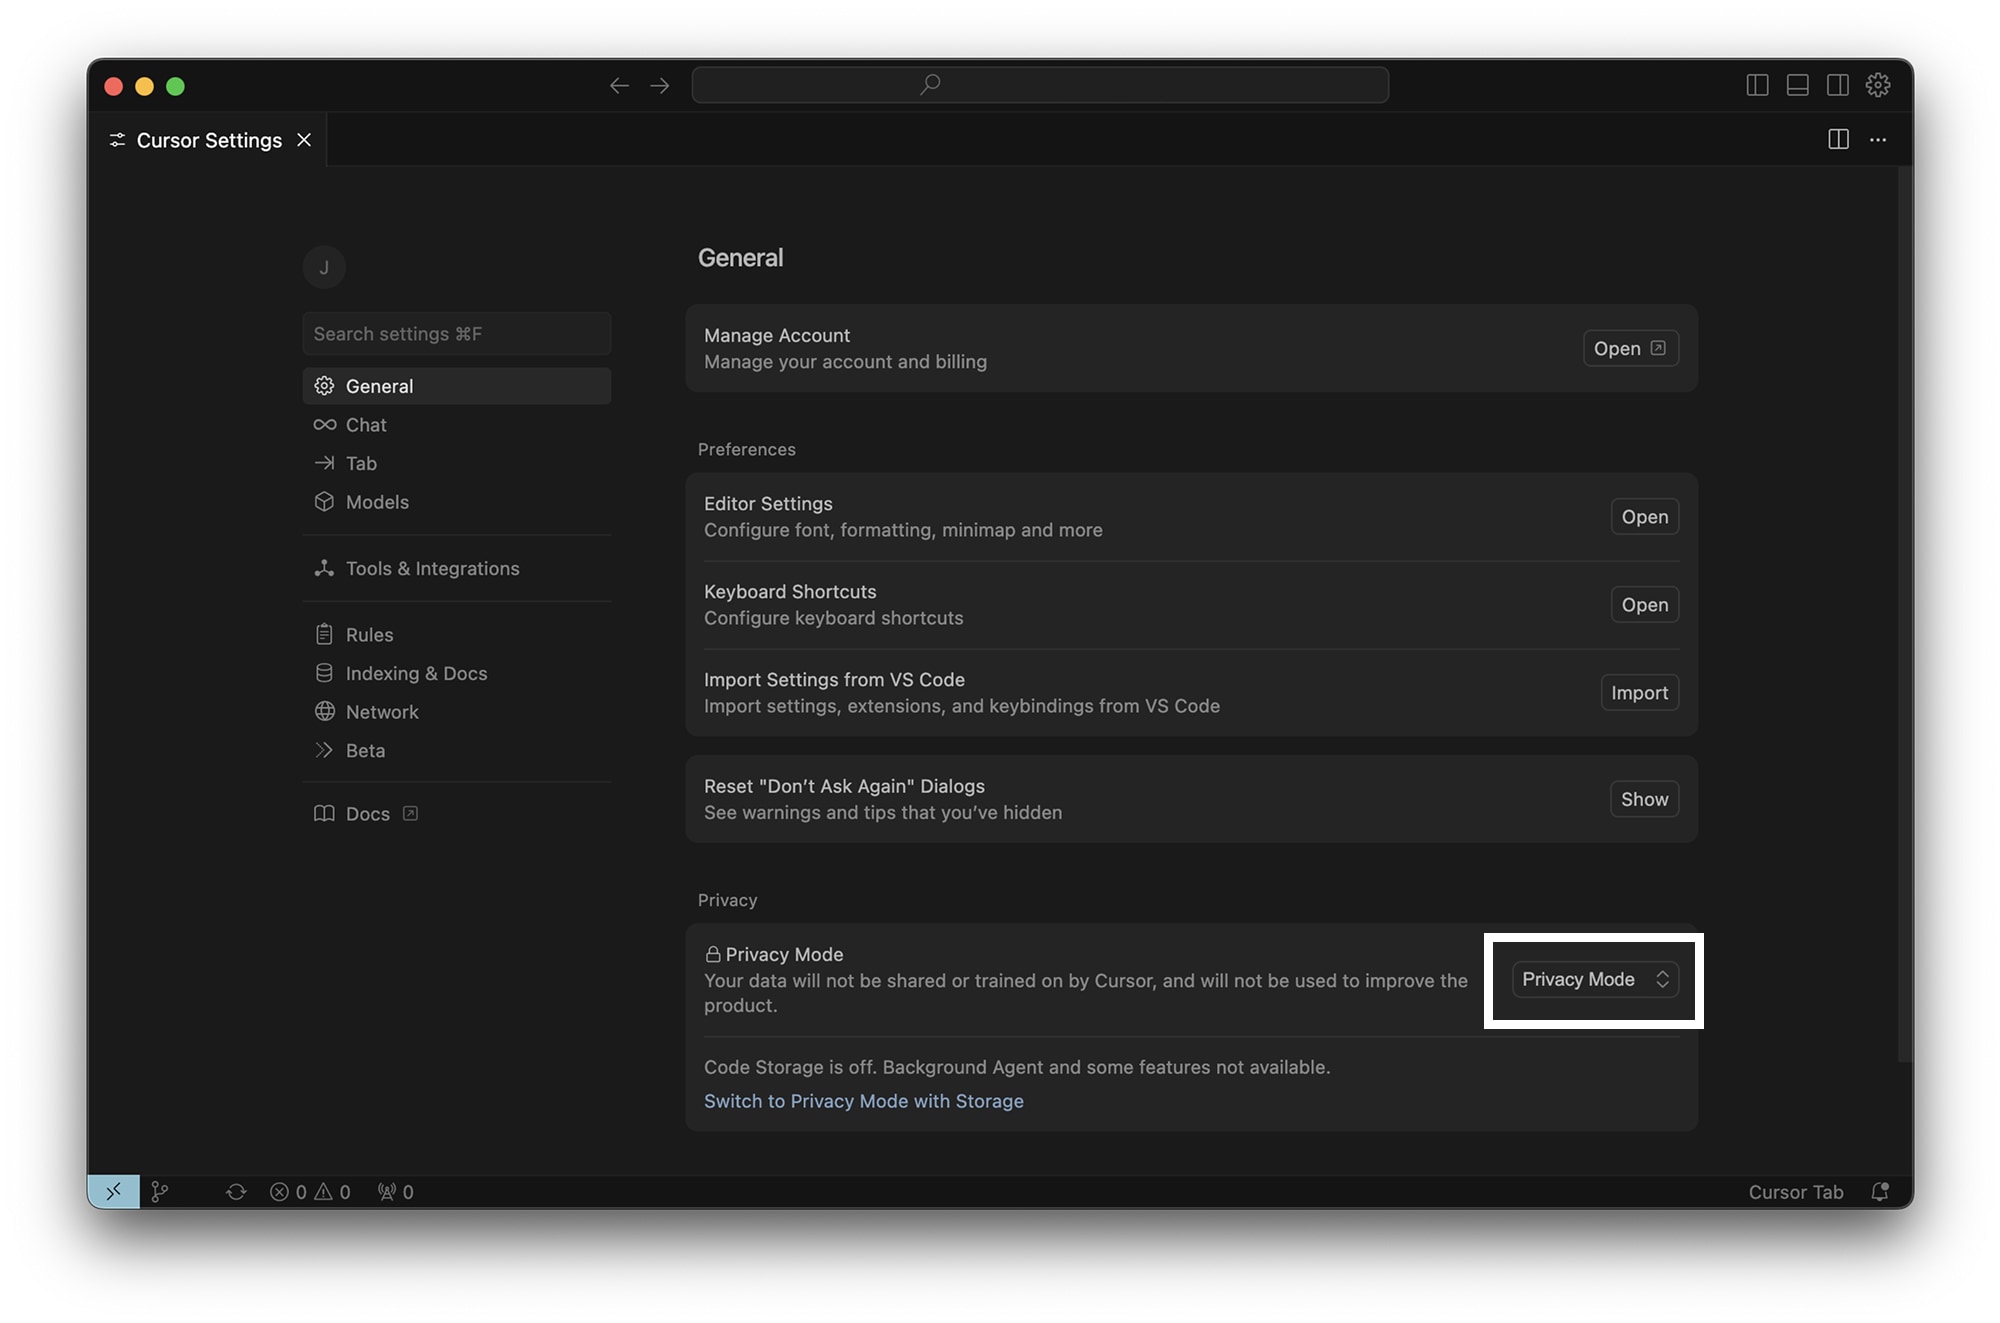Open Editor Settings
This screenshot has width=2000, height=1323.
(1645, 517)
